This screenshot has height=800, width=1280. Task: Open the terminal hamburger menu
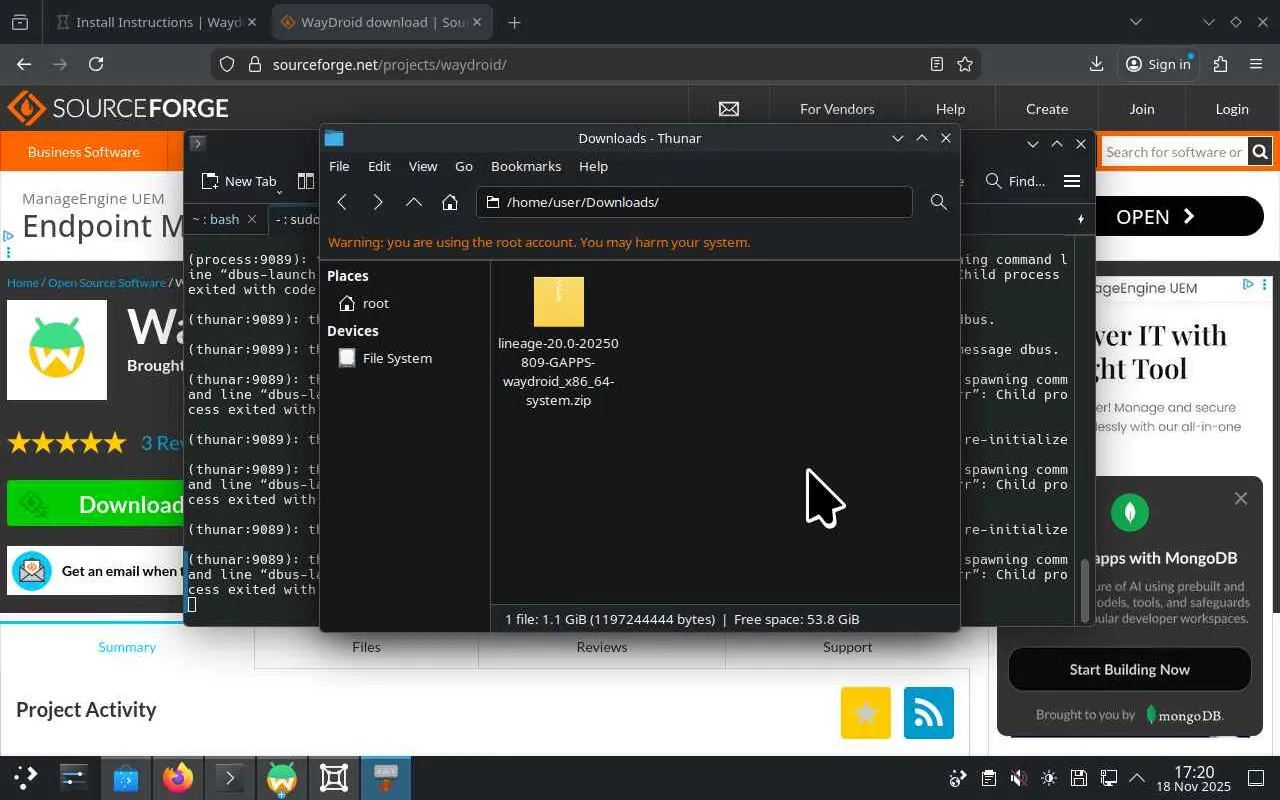click(1072, 181)
